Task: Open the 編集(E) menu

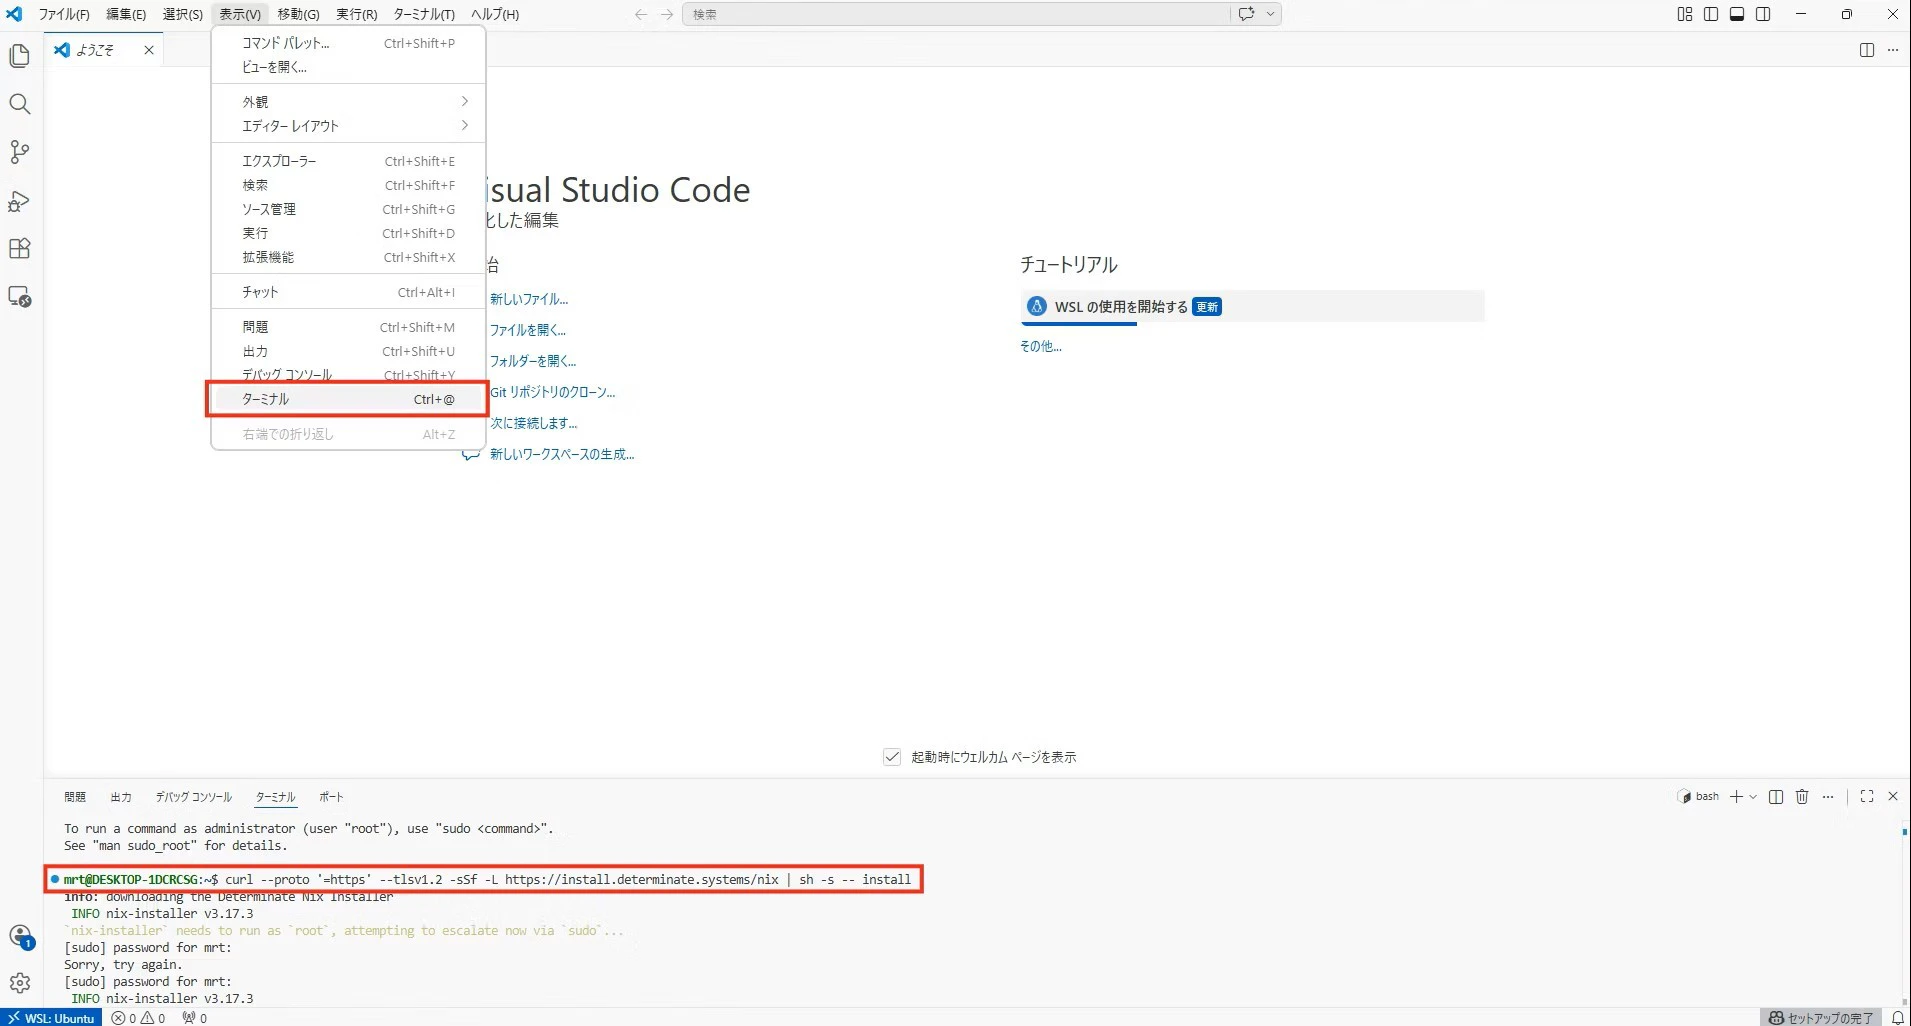Action: pos(126,14)
